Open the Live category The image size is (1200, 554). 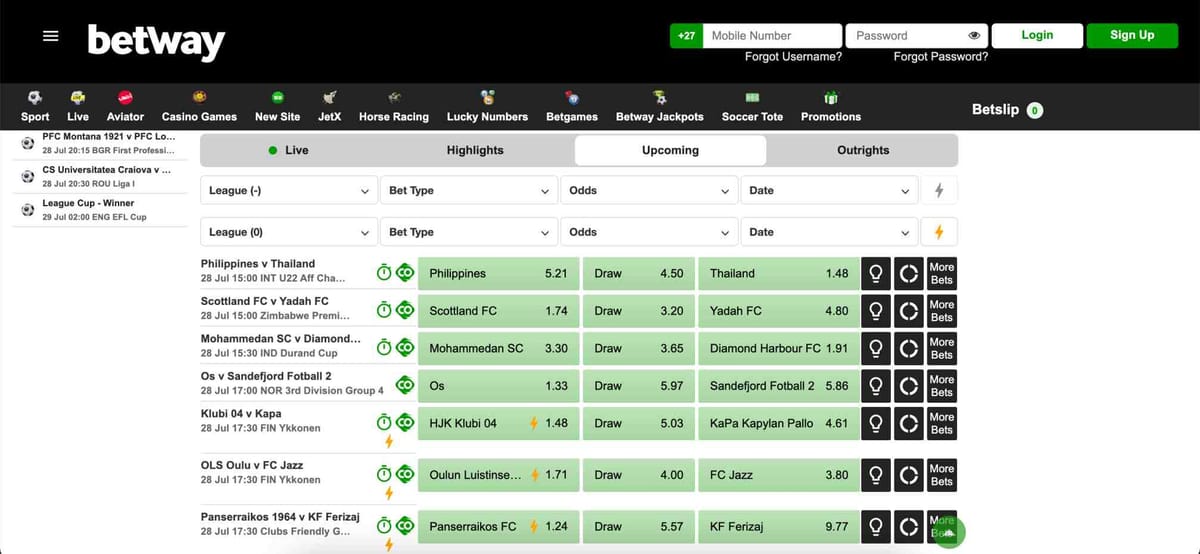(x=78, y=107)
